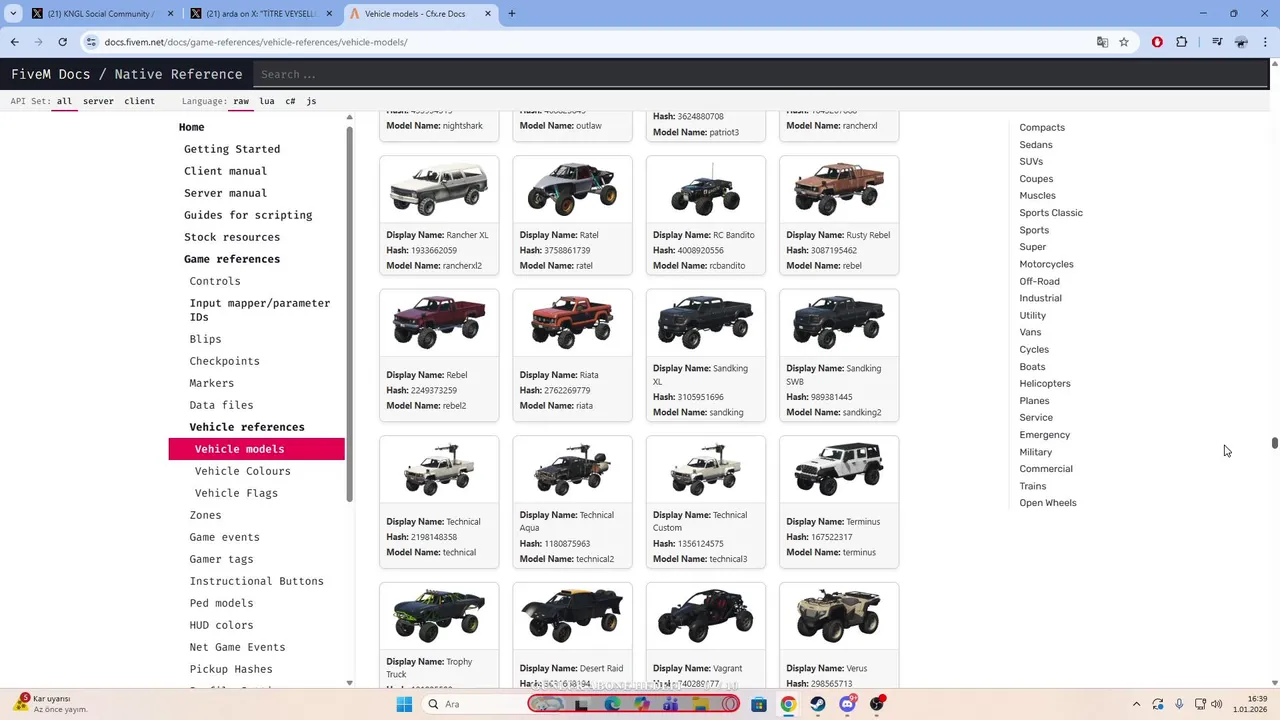
Task: Jump to Motorcycles category
Action: coord(1046,264)
